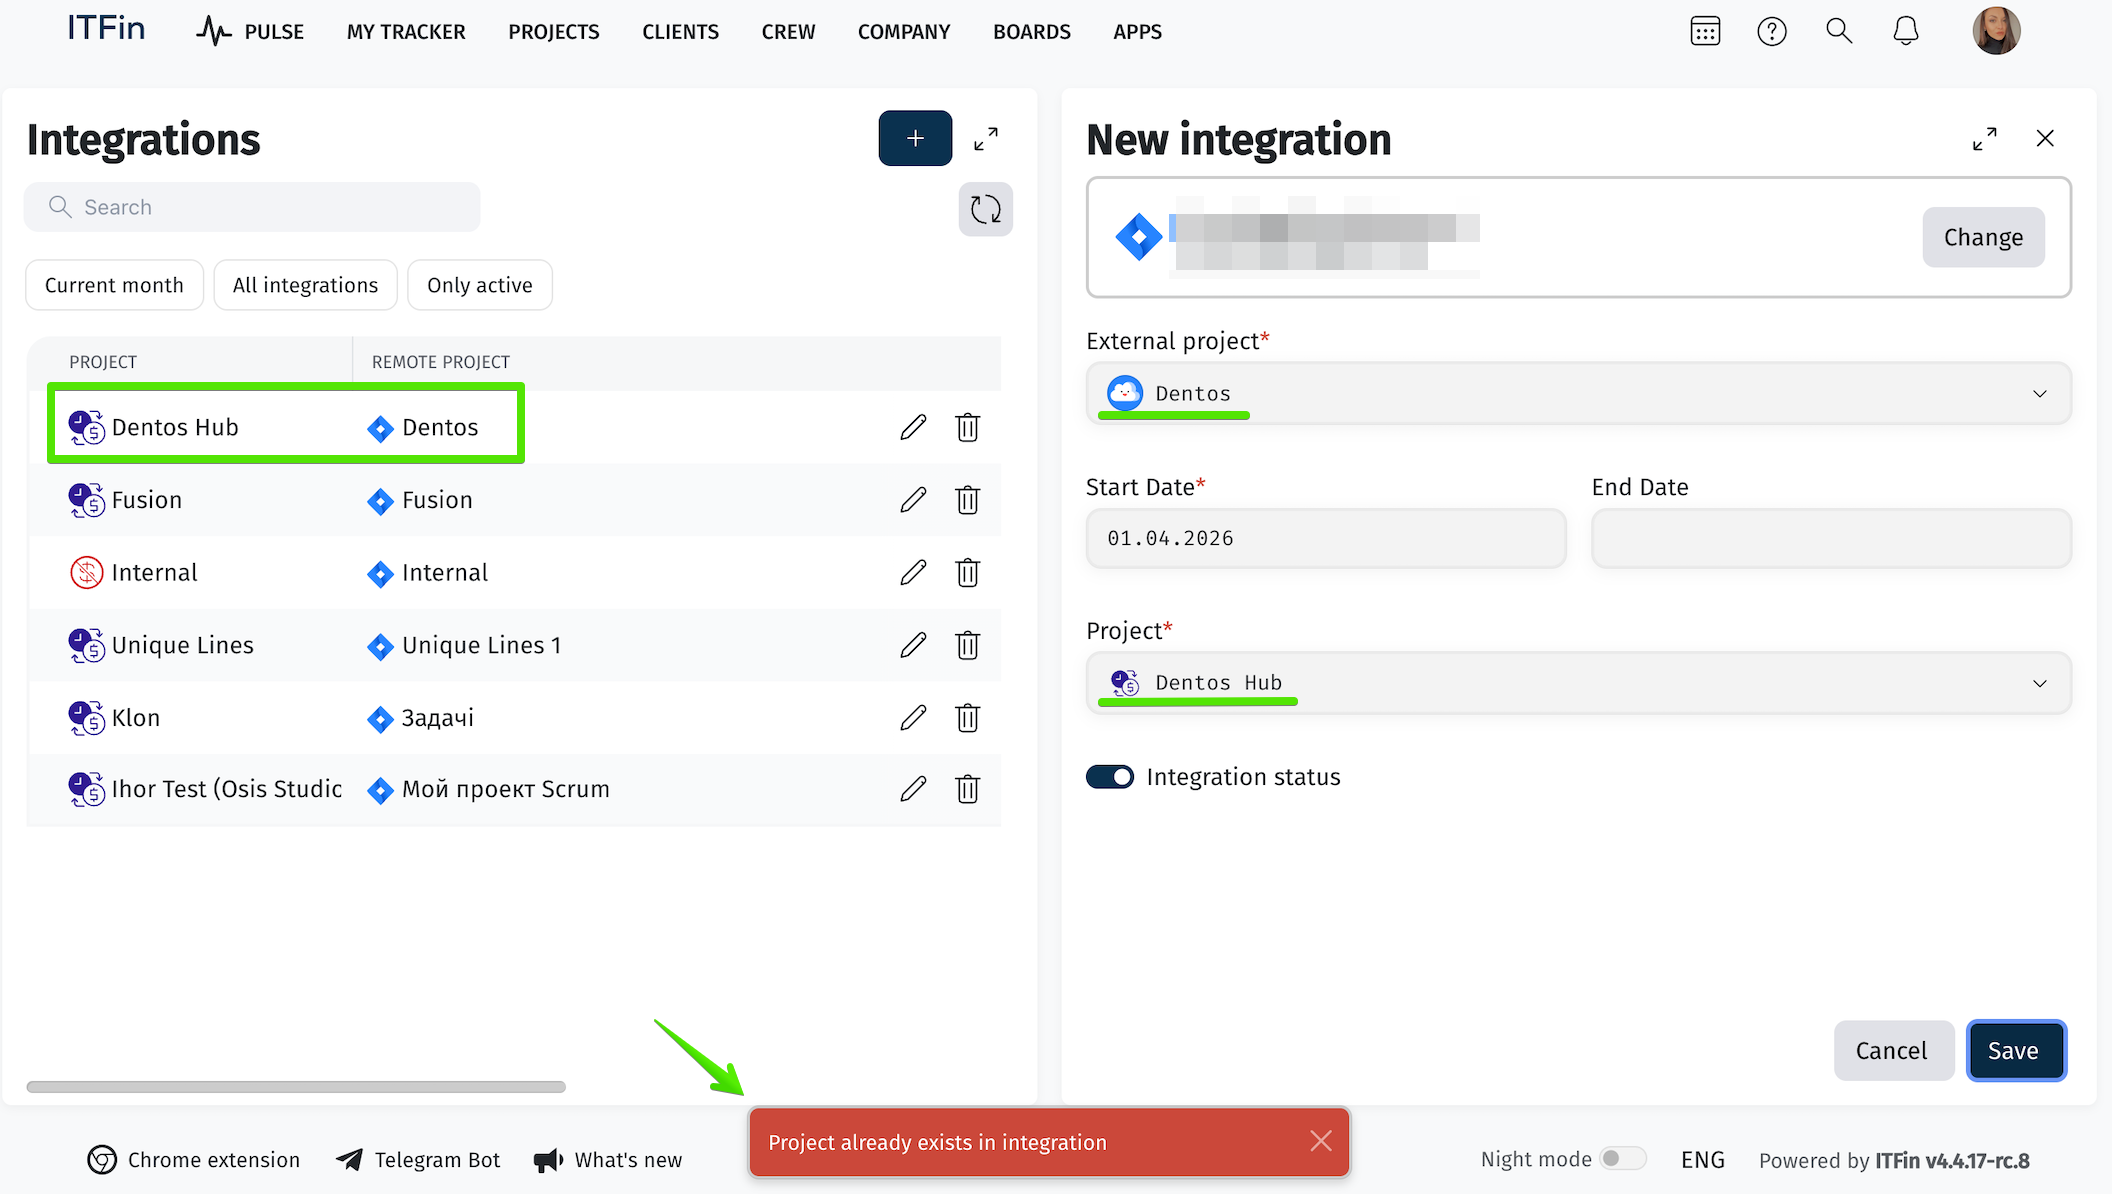Delete the Internal integration with trash icon

(x=967, y=573)
